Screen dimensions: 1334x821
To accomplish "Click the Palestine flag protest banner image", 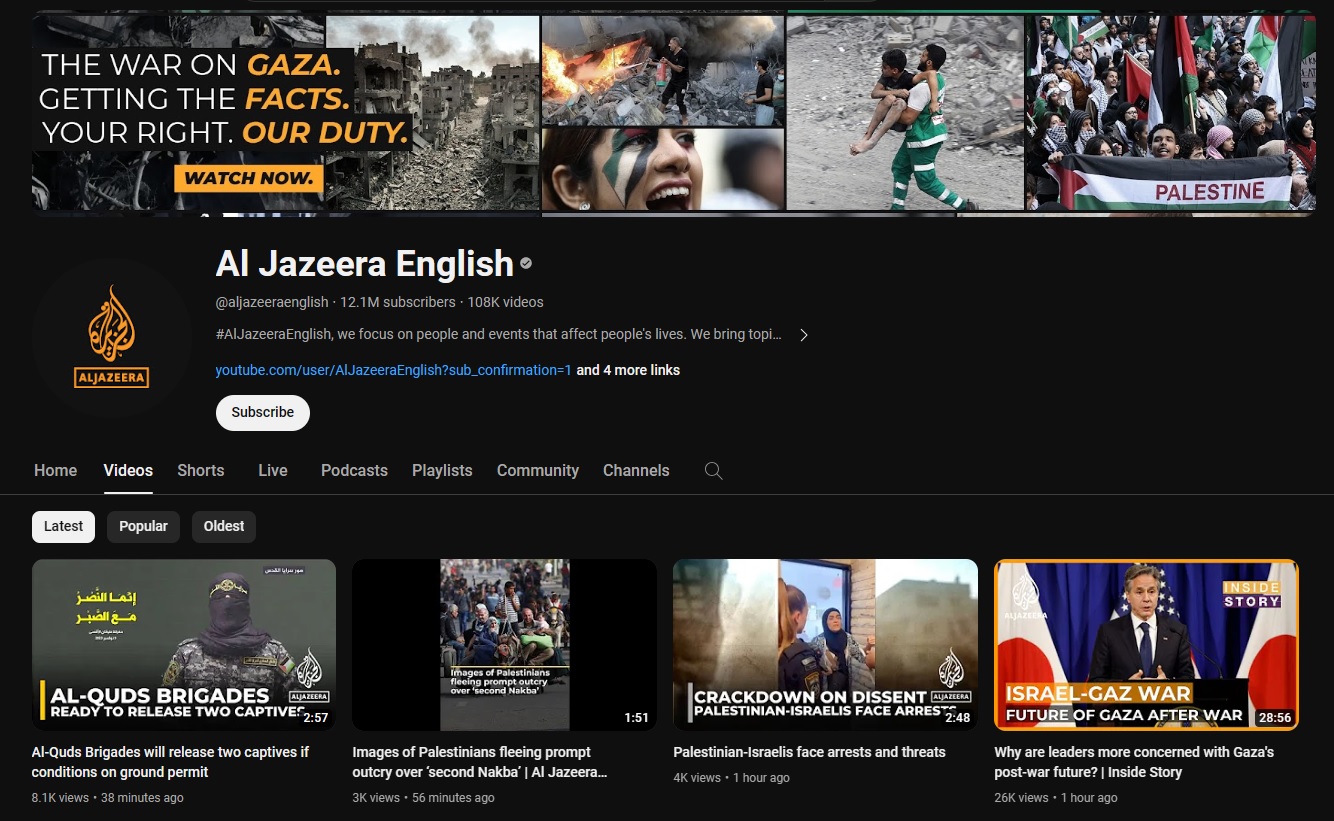I will click(x=1171, y=112).
